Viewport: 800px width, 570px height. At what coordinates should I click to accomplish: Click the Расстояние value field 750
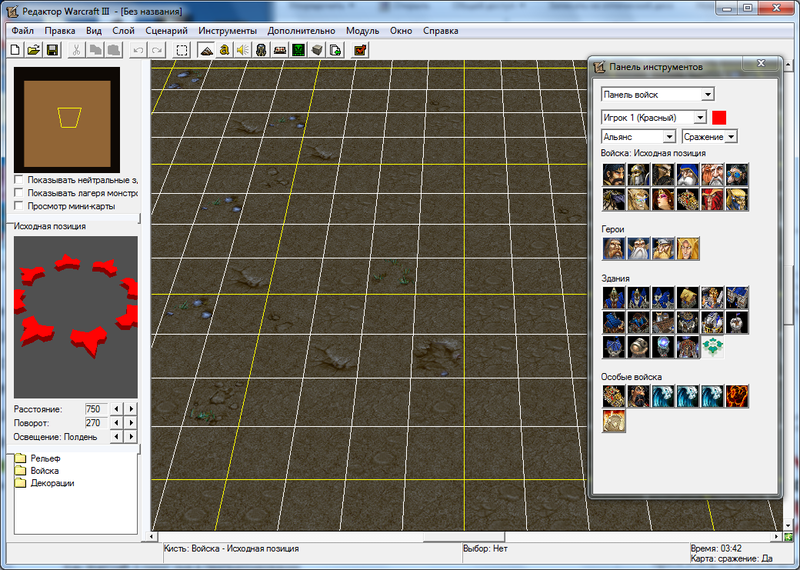click(96, 409)
